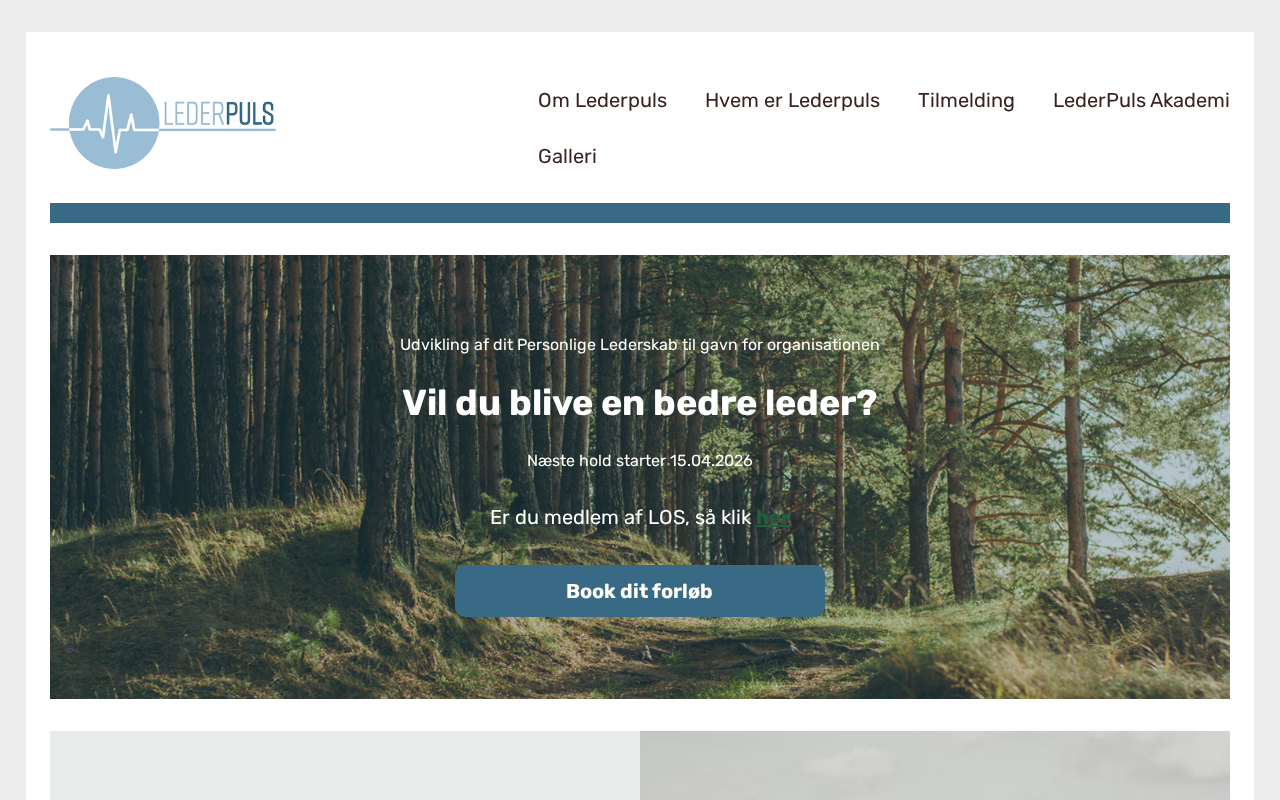Click the Næste hold starter text
The width and height of the screenshot is (1280, 800).
pyautogui.click(x=596, y=461)
